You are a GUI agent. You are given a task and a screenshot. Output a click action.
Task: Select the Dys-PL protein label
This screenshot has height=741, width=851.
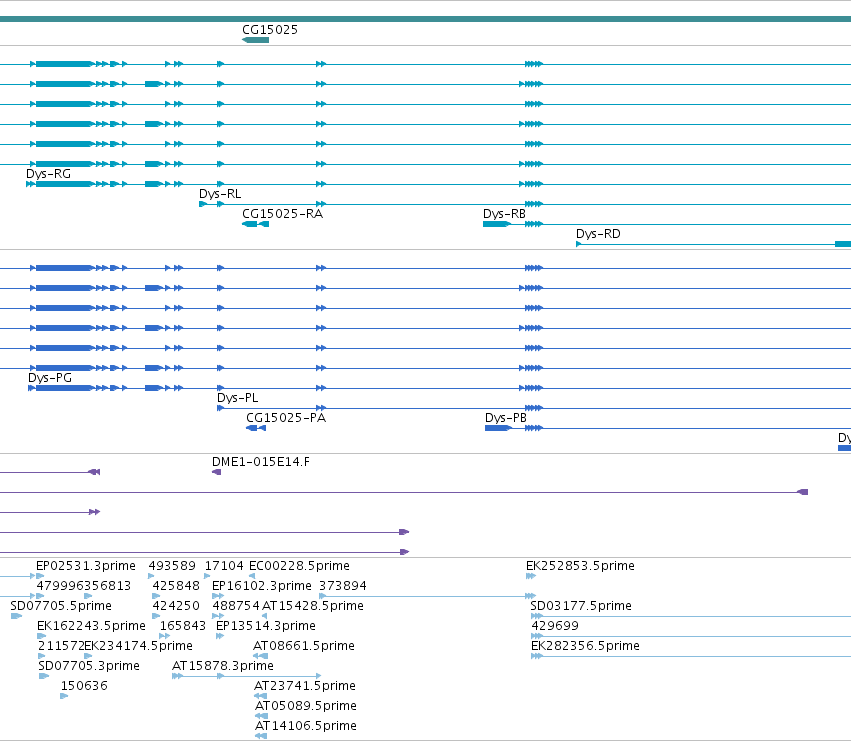pyautogui.click(x=238, y=398)
